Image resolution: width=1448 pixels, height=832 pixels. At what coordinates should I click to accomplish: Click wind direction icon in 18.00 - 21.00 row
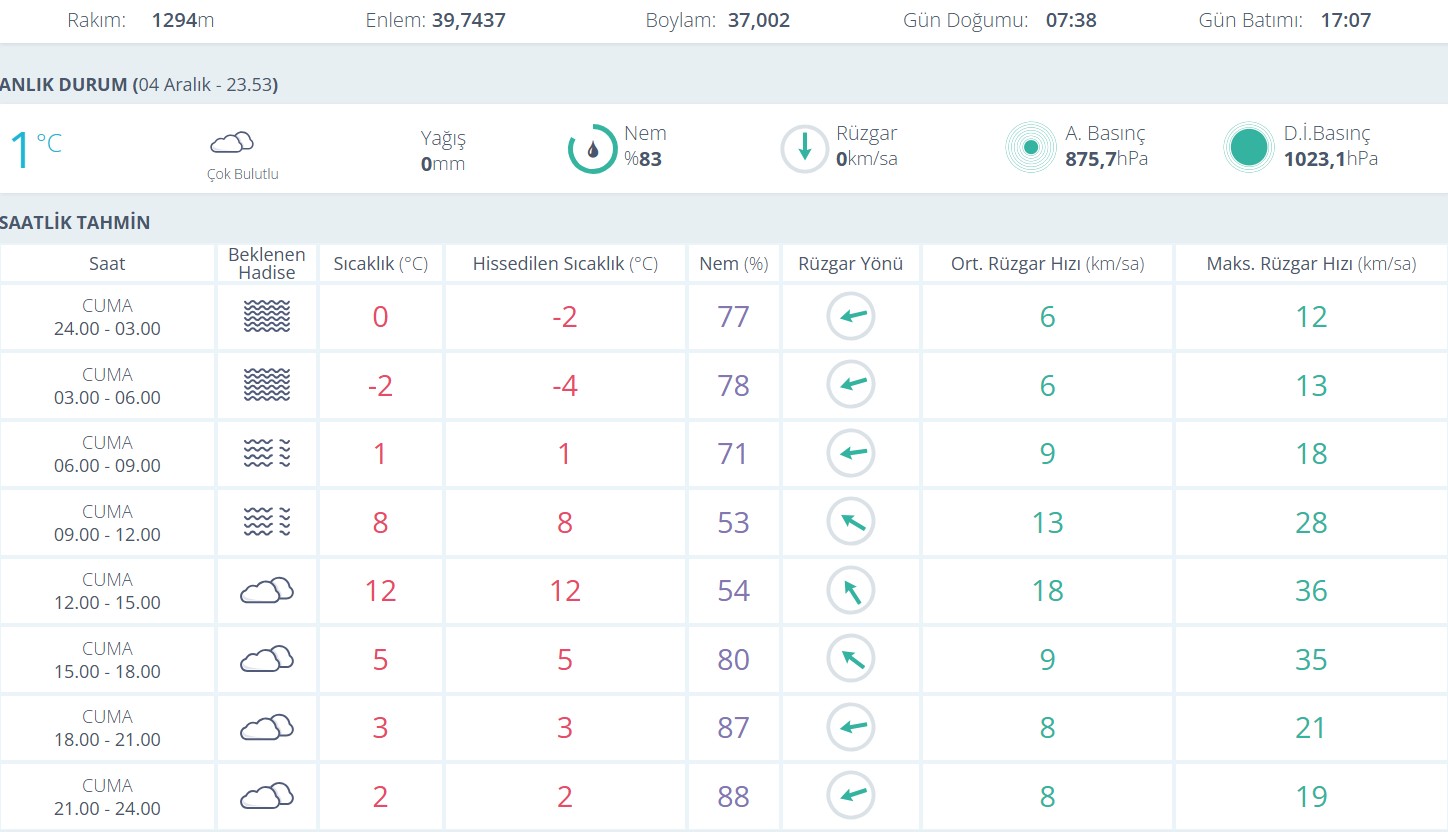point(851,728)
